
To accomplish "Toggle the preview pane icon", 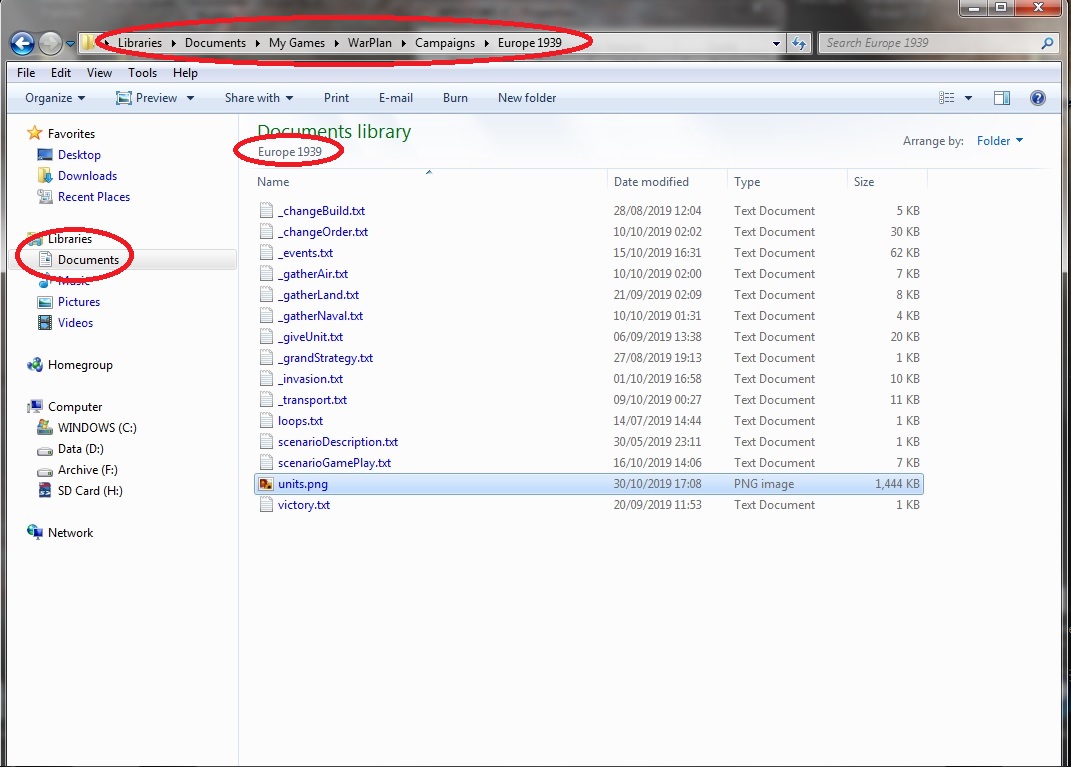I will coord(1001,98).
